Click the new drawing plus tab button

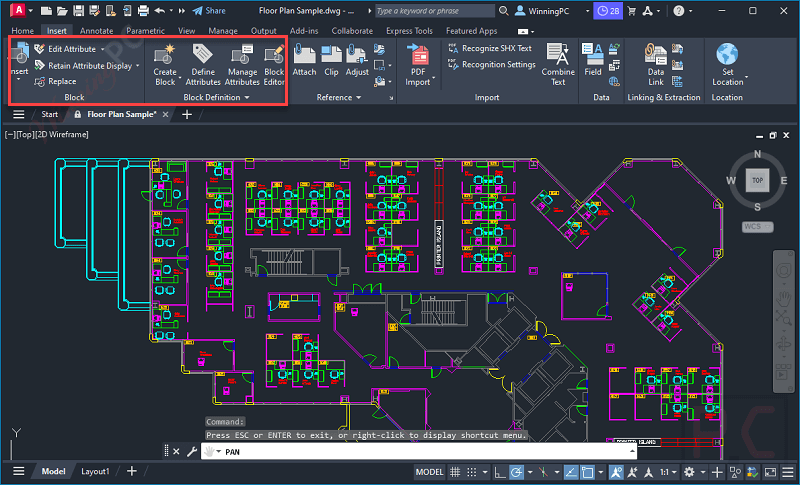pos(187,114)
